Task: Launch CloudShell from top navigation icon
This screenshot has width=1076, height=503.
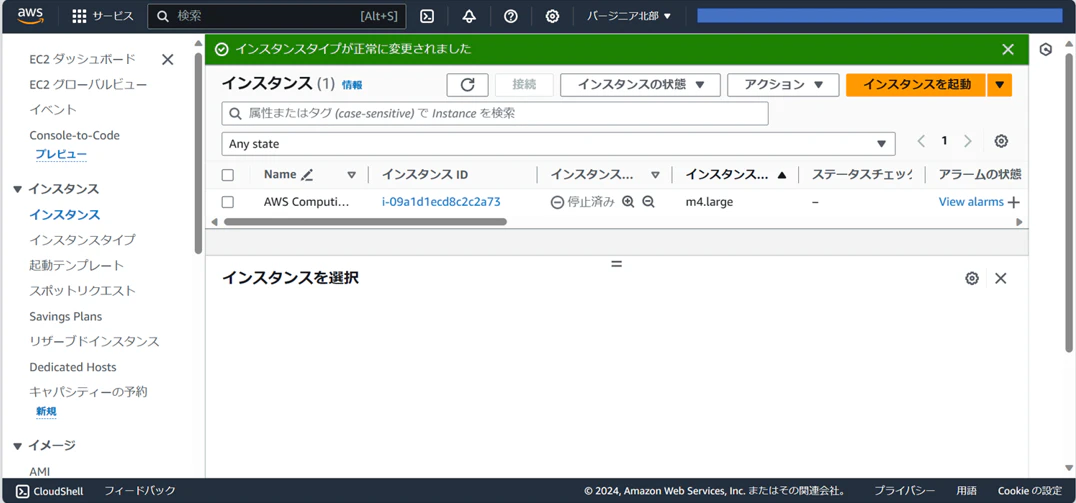Action: (x=427, y=16)
